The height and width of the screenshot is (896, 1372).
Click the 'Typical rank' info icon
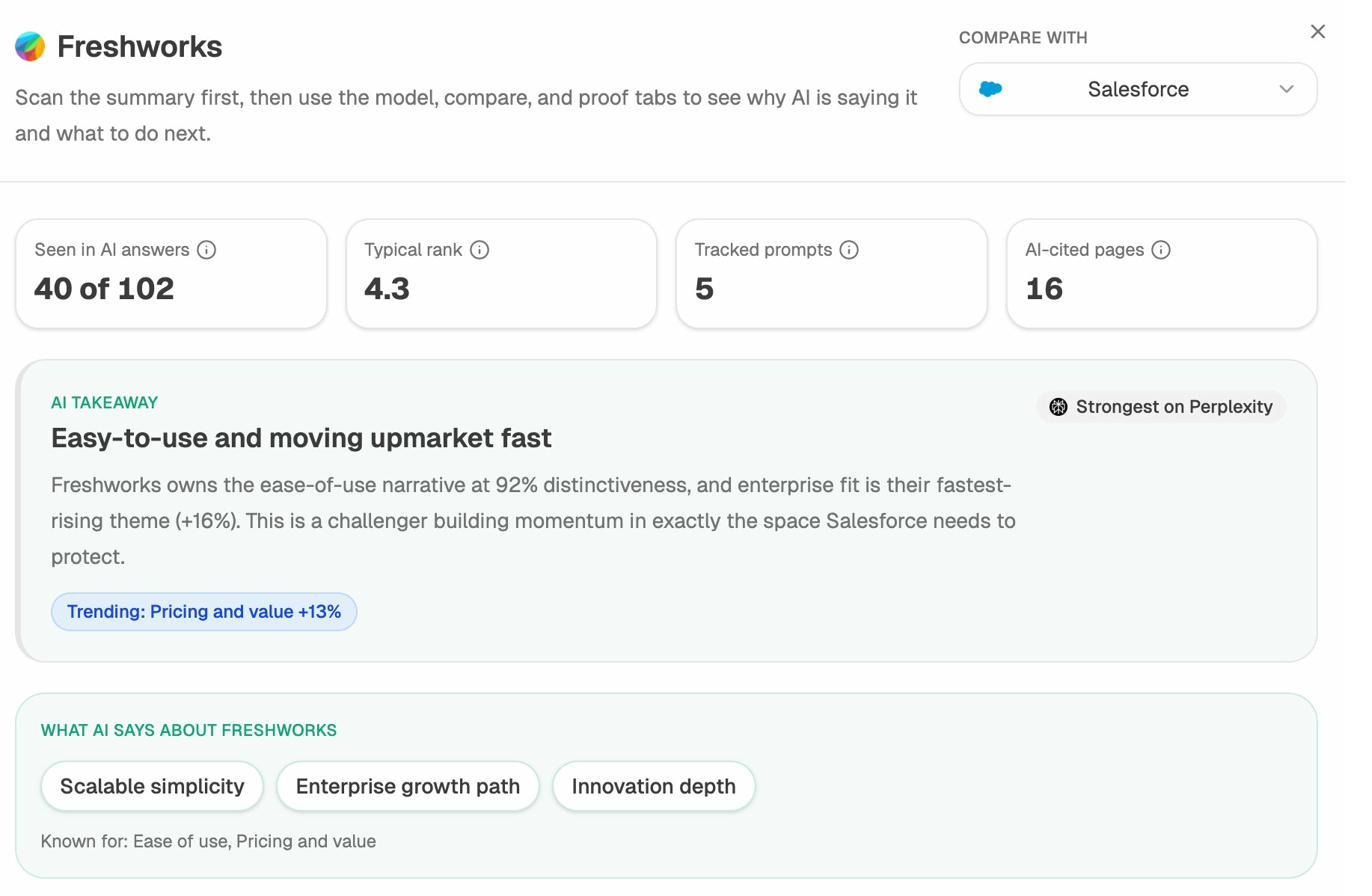(x=481, y=250)
